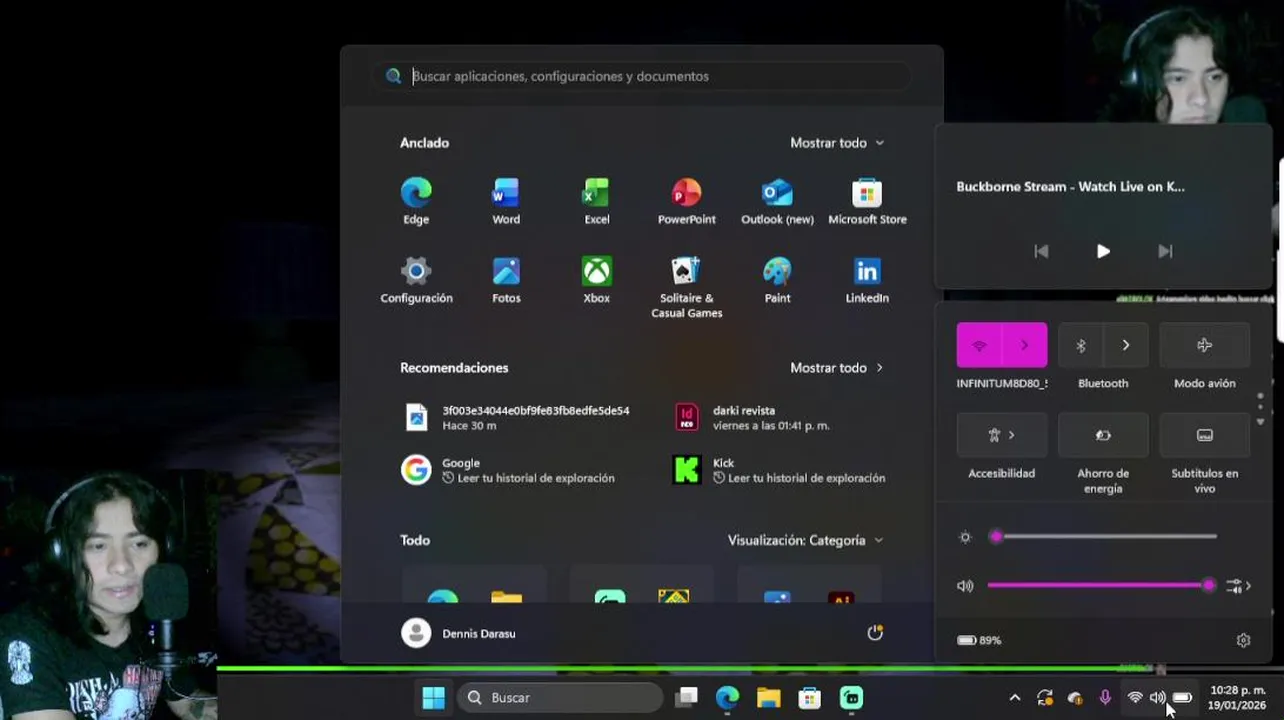Open the LinkedIn pinned app

click(867, 280)
